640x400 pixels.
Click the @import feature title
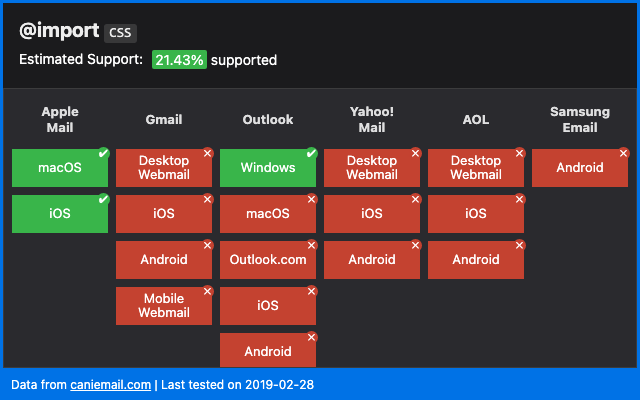click(x=58, y=31)
